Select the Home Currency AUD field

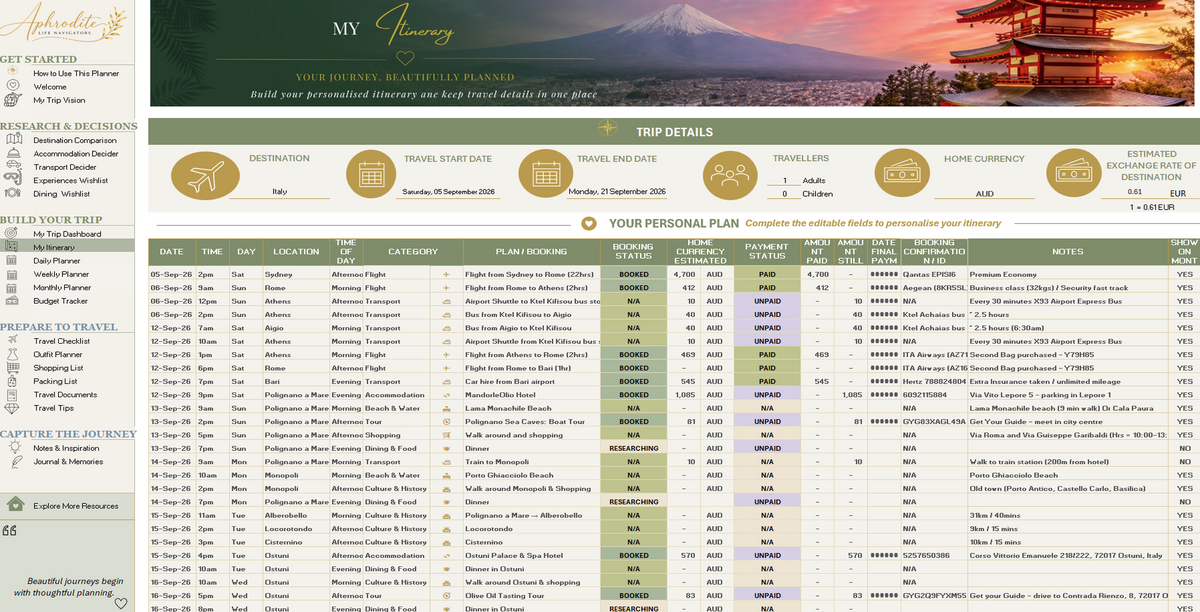coord(984,194)
